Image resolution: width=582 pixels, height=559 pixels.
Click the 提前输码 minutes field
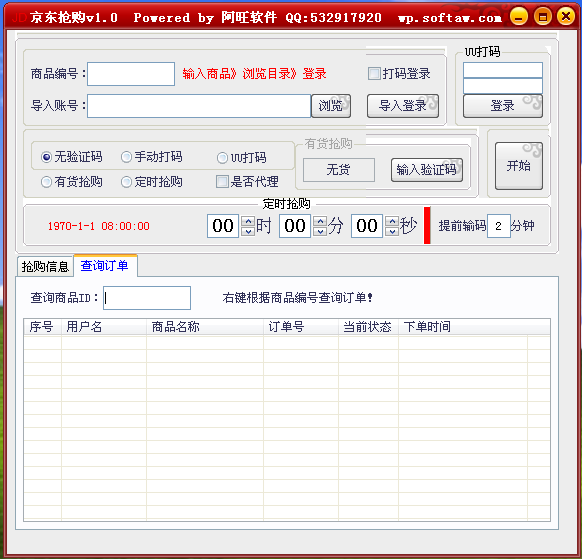[498, 226]
